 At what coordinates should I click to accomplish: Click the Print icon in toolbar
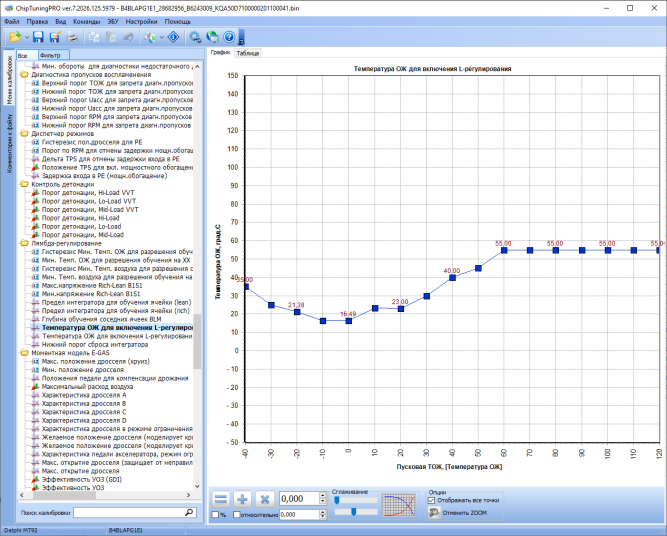pyautogui.click(x=72, y=37)
